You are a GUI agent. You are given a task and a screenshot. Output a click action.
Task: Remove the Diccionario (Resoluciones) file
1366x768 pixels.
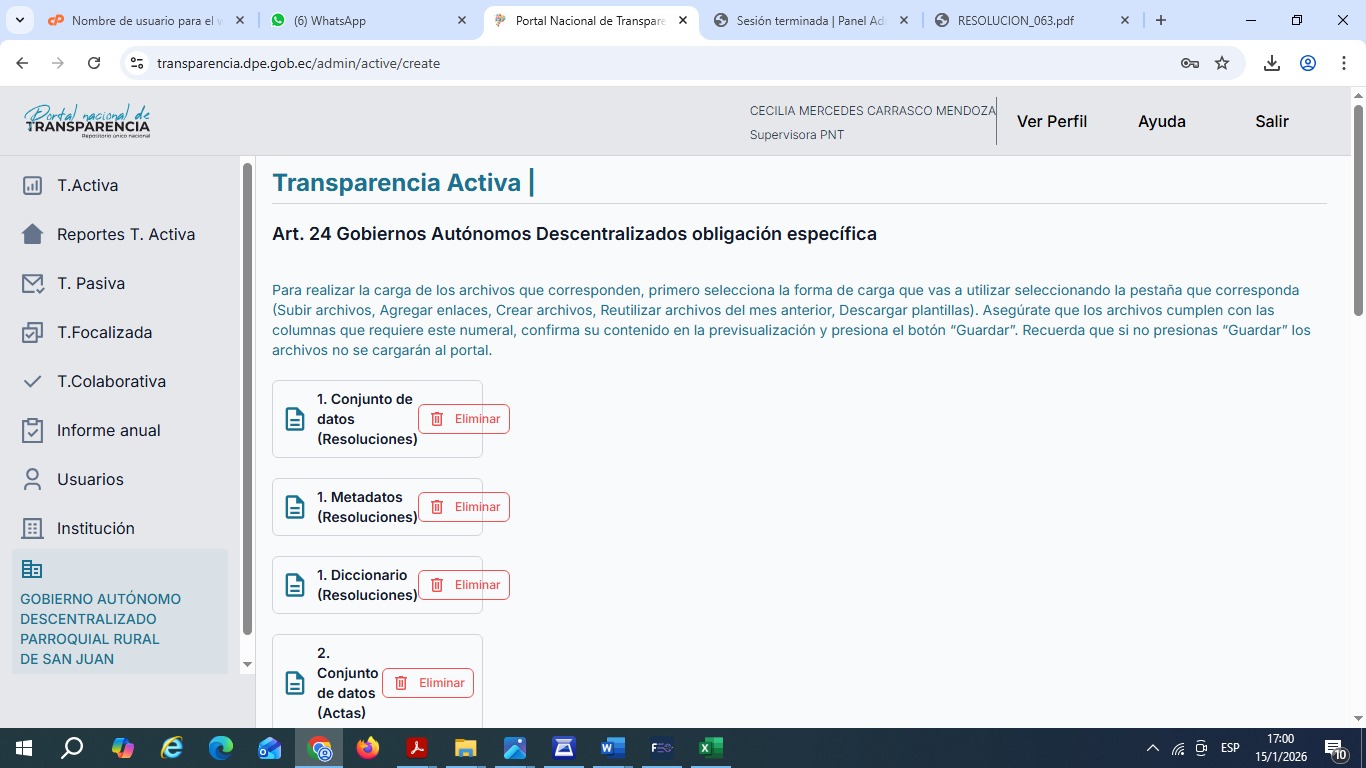464,585
